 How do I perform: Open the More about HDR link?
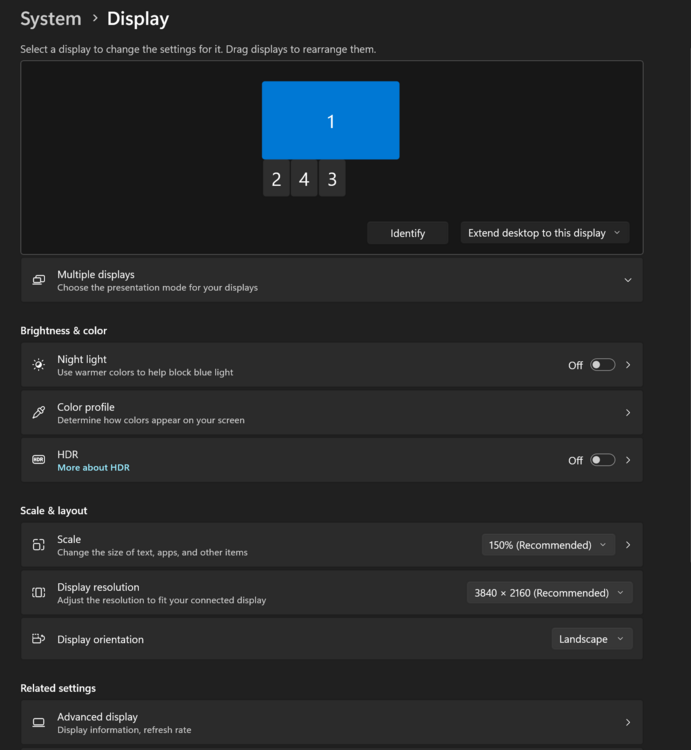pyautogui.click(x=93, y=468)
